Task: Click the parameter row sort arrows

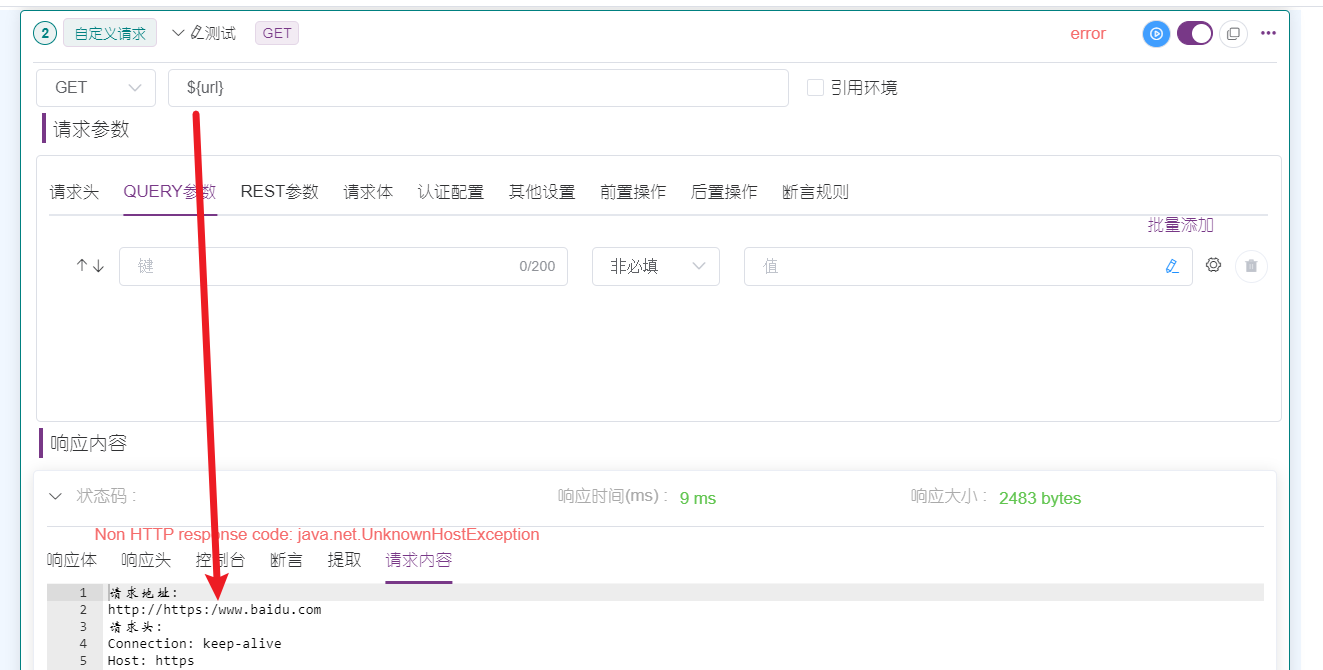Action: [90, 266]
